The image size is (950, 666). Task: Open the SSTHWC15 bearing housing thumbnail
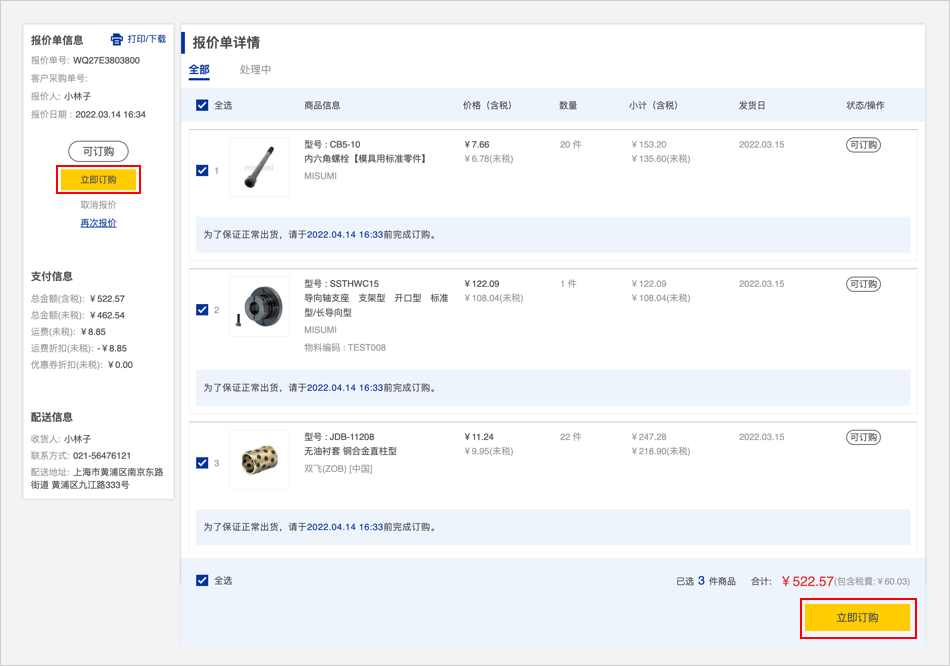(259, 307)
